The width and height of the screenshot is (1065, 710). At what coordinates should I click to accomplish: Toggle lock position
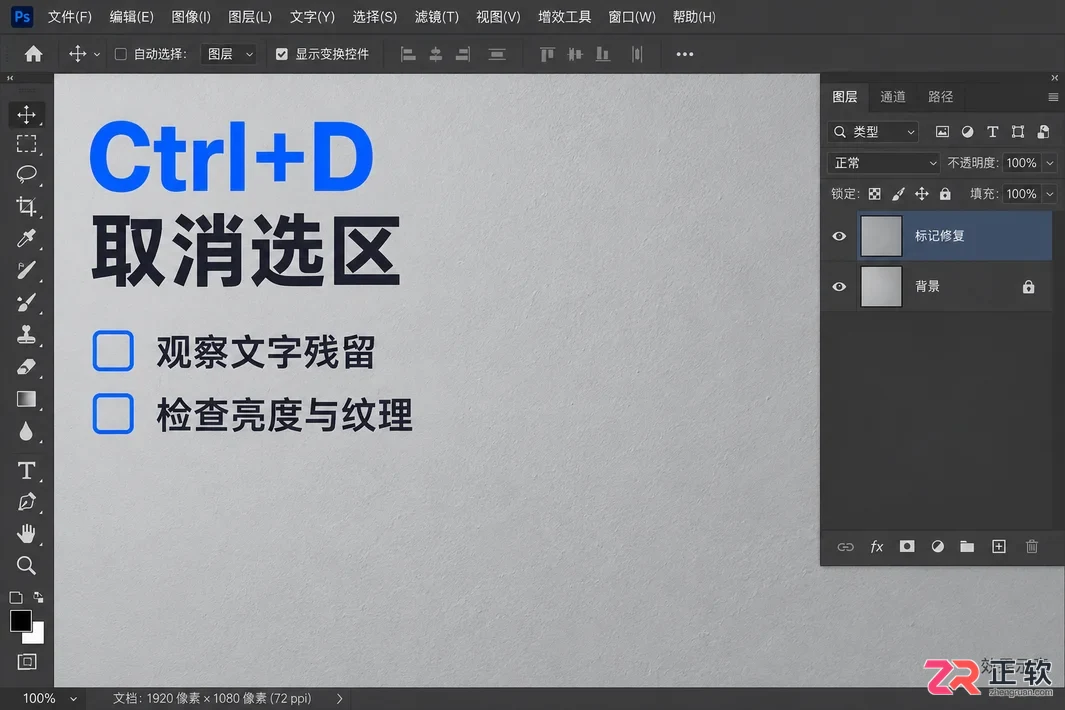point(922,194)
